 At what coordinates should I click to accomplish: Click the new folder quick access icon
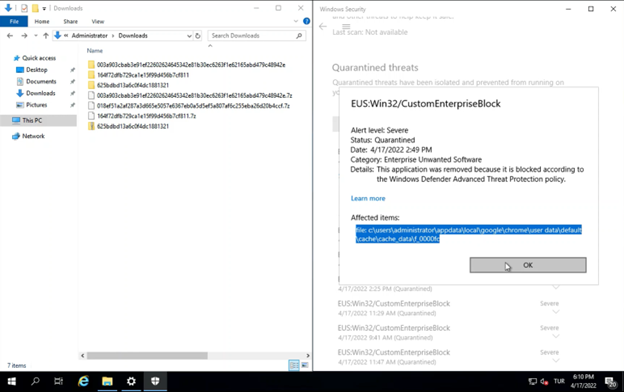coord(35,8)
